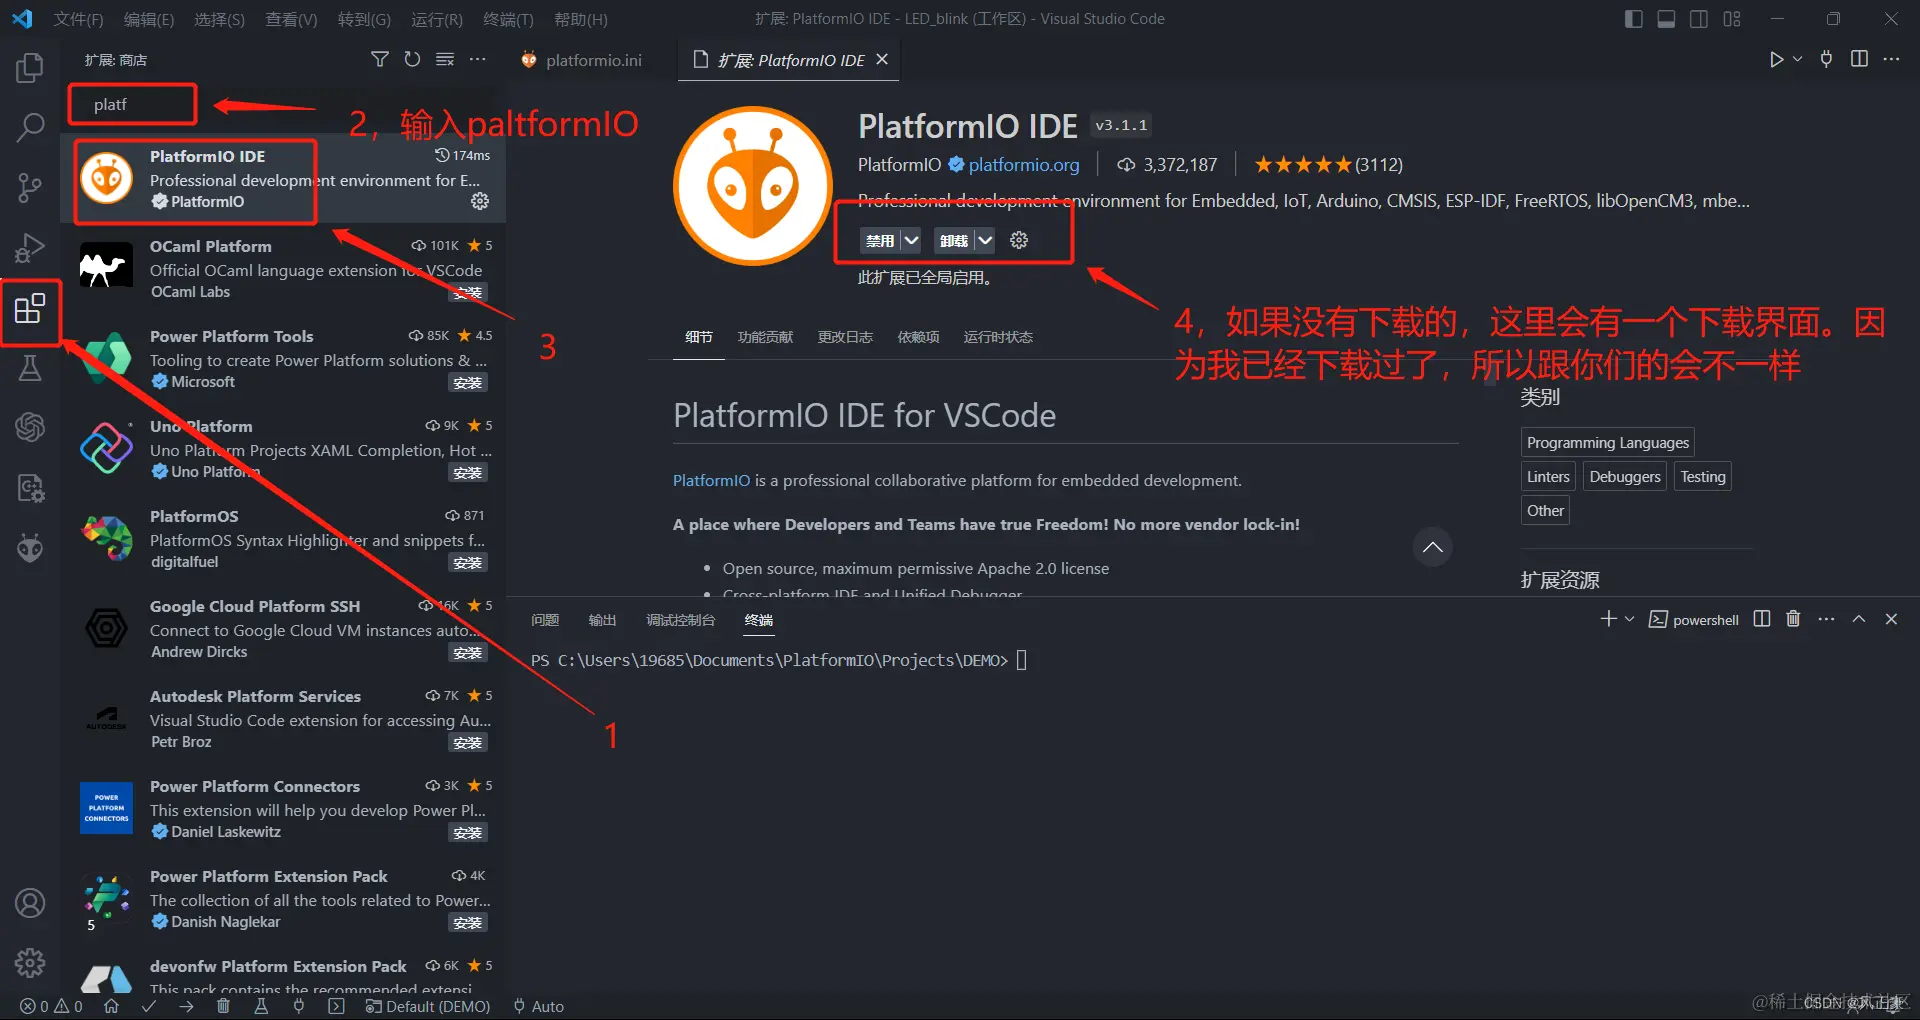Switch to 问题 problems panel tab
This screenshot has width=1920, height=1020.
(x=545, y=620)
